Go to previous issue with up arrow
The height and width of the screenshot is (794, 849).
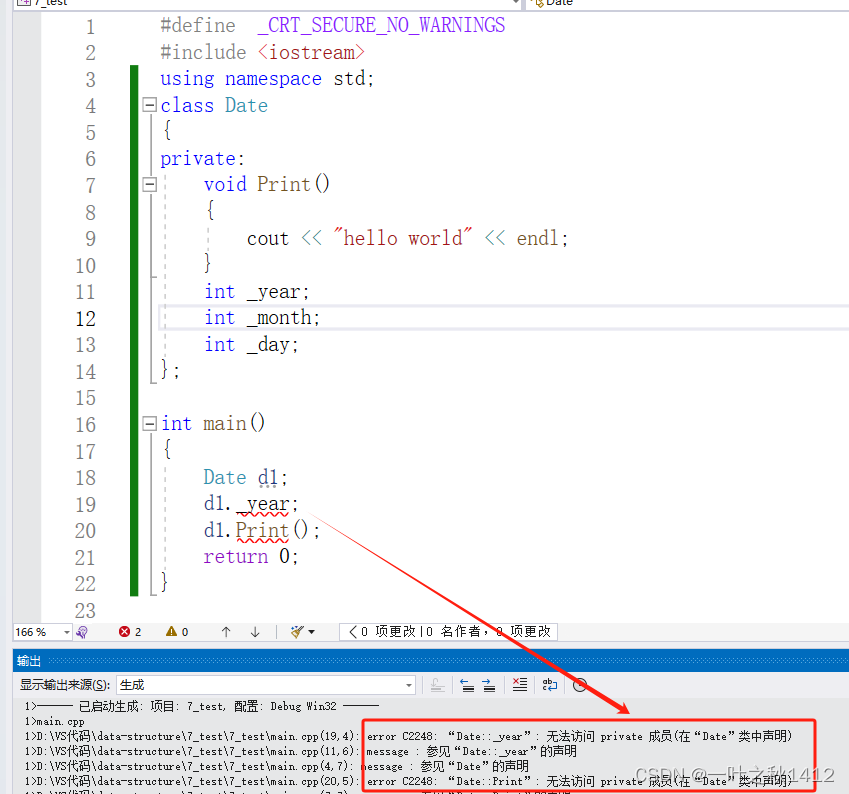pyautogui.click(x=226, y=632)
